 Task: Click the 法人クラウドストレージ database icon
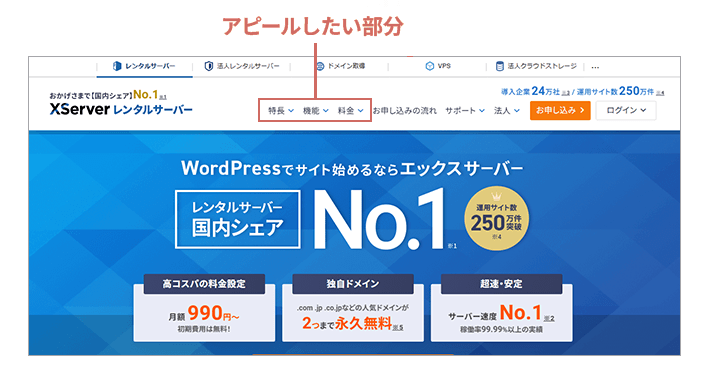click(499, 66)
